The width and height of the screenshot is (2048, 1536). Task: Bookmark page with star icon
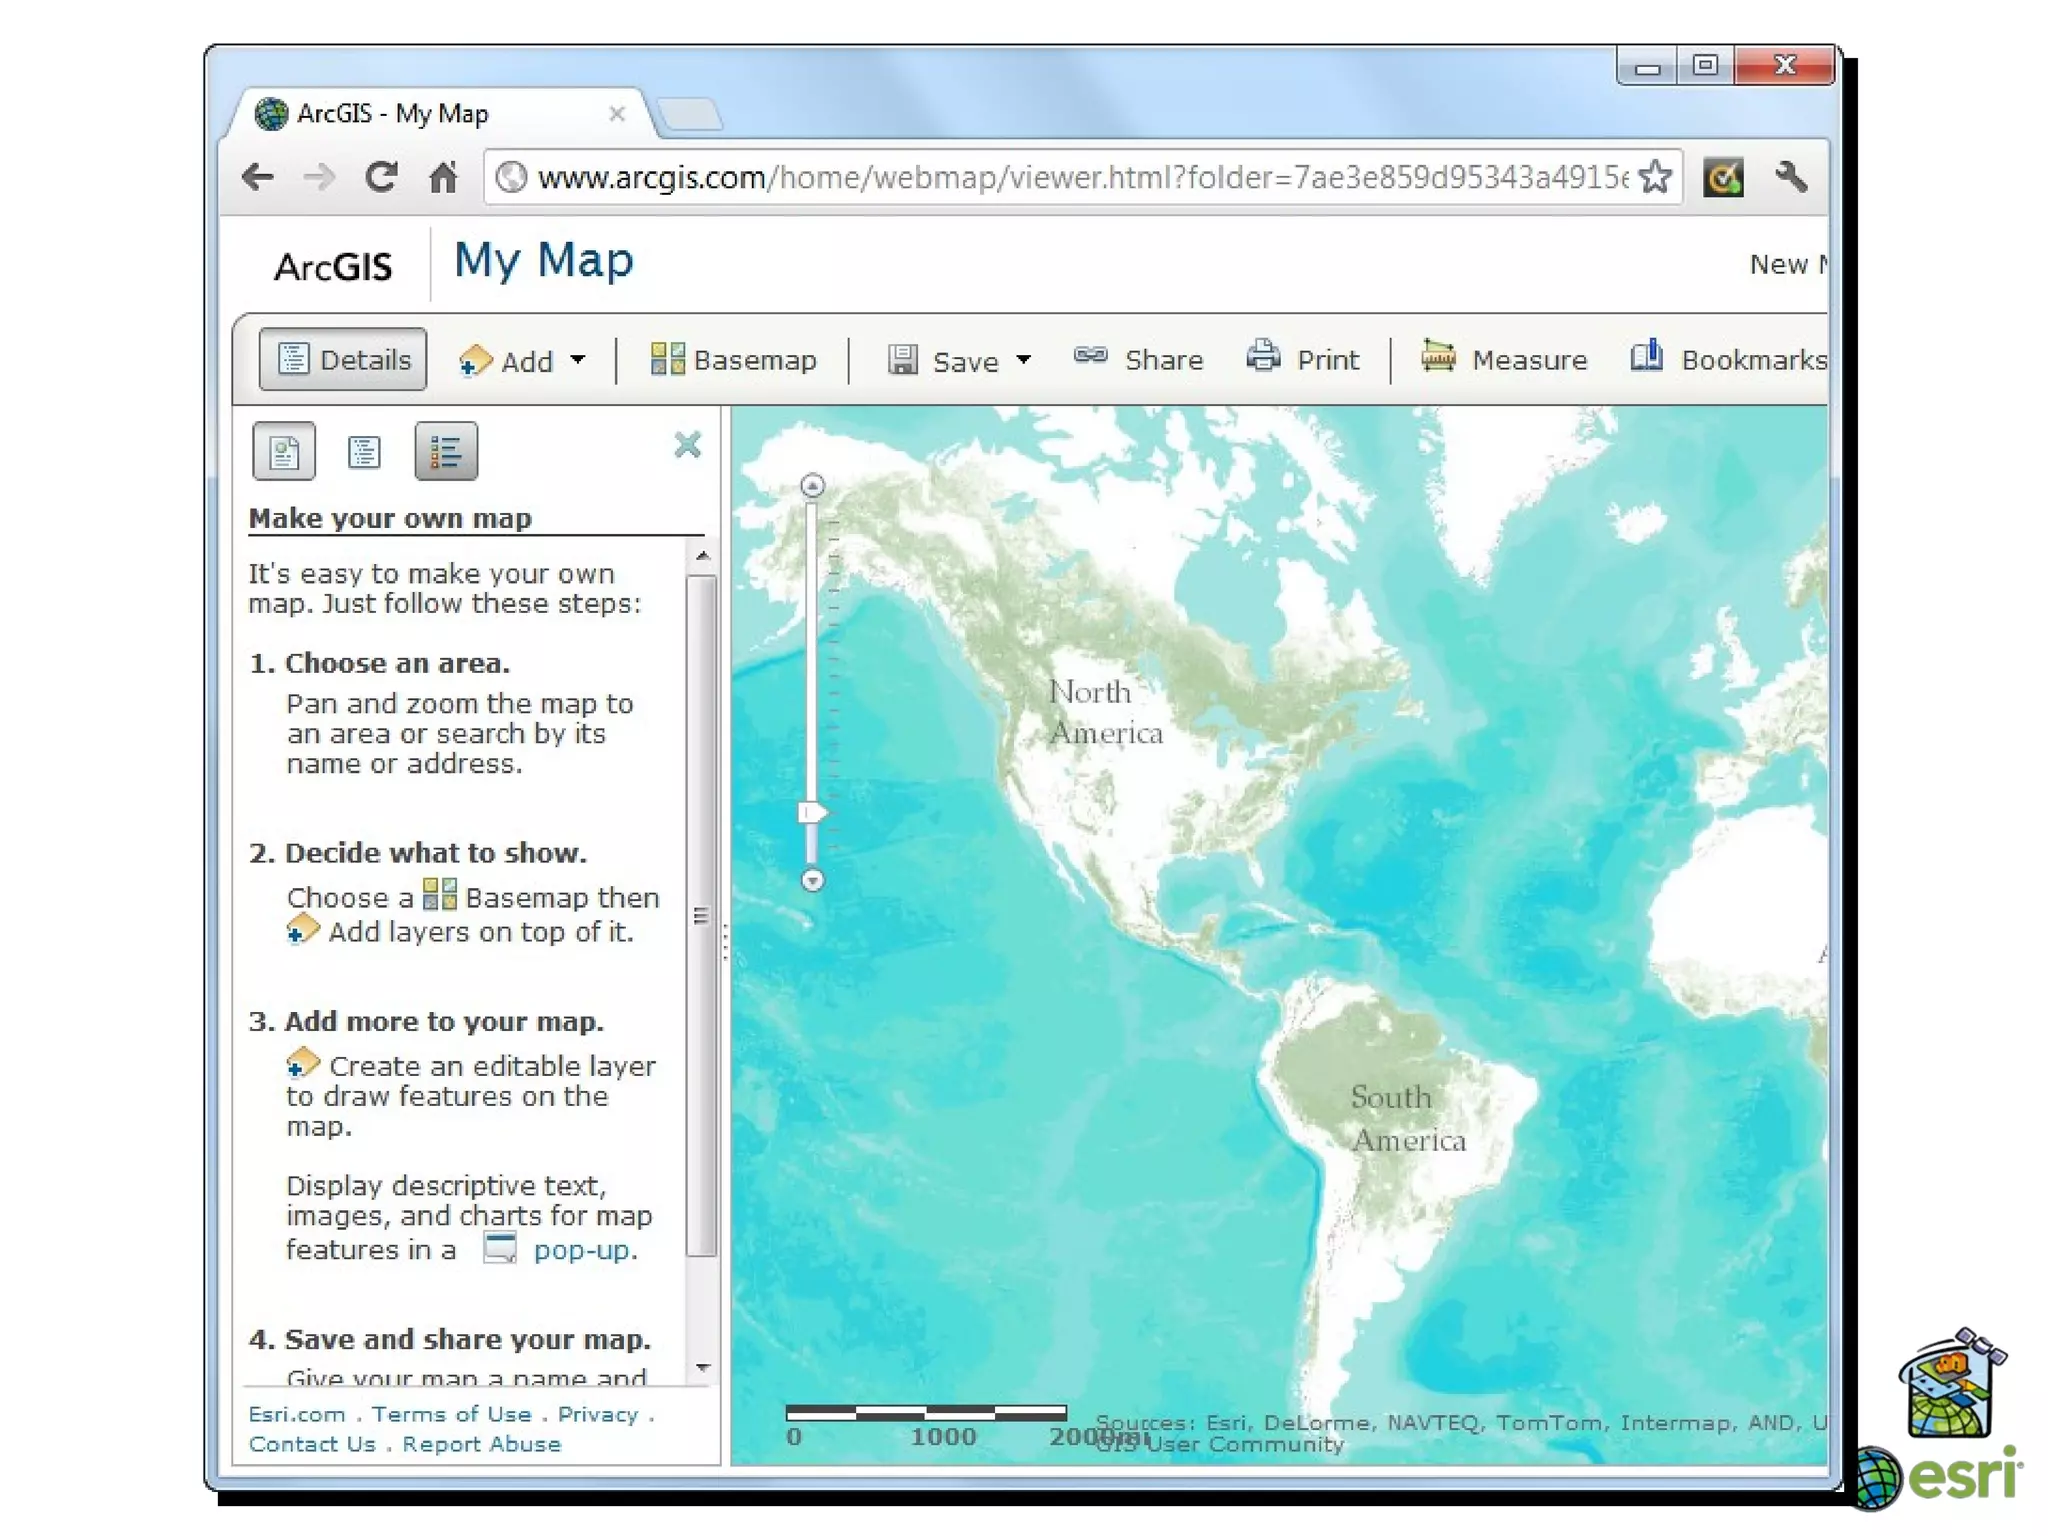tap(1655, 178)
